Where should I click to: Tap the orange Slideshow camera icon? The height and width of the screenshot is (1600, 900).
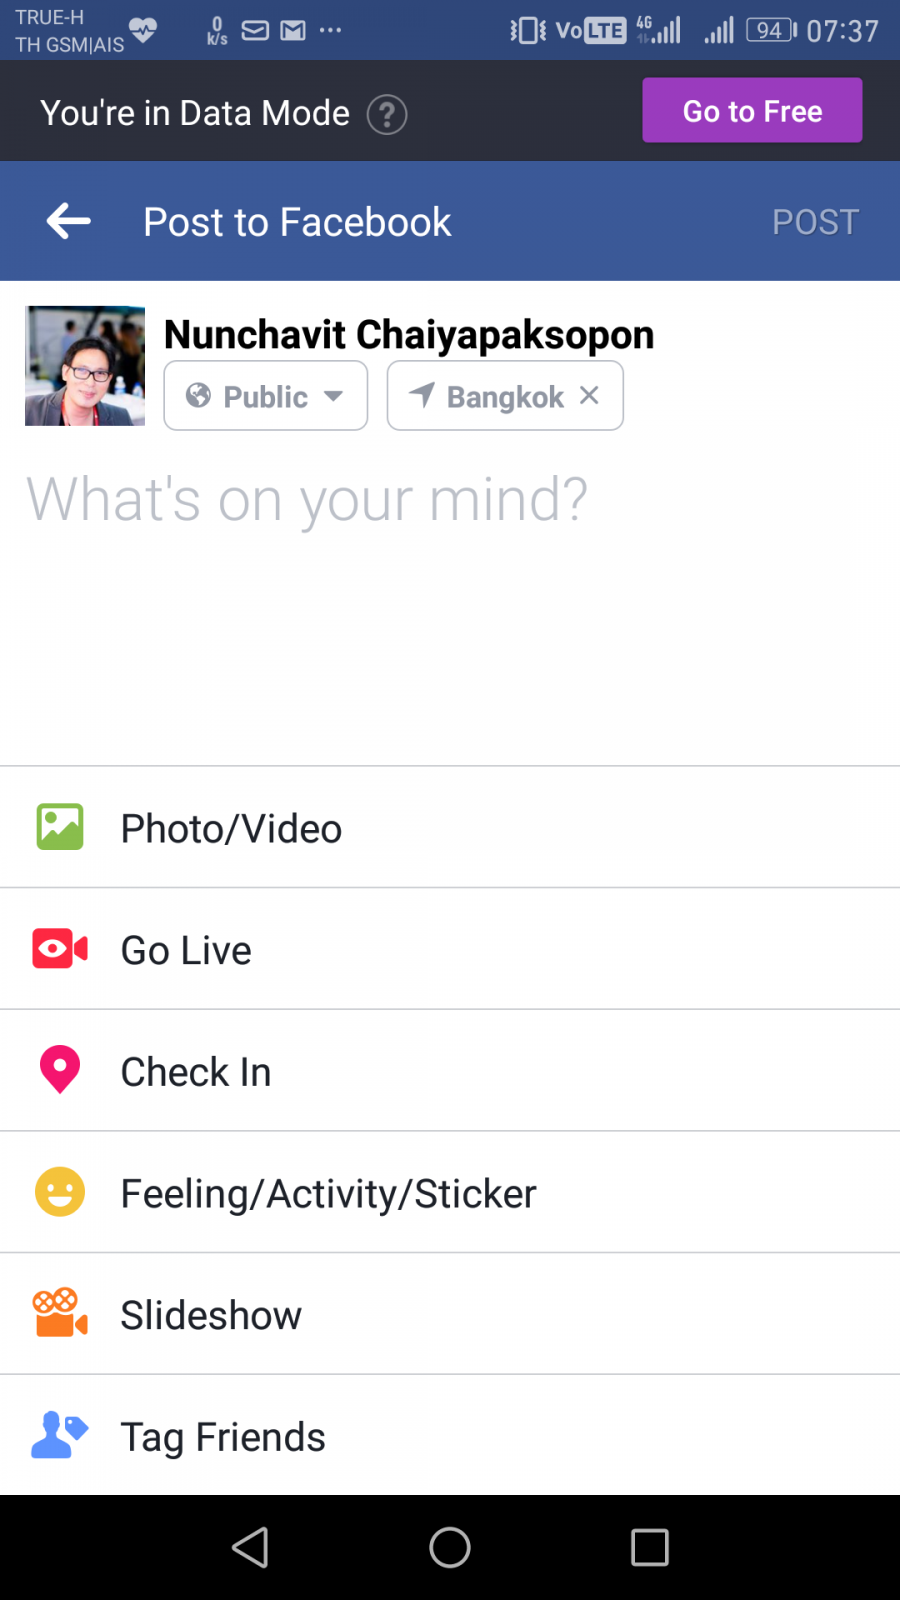pyautogui.click(x=60, y=1314)
